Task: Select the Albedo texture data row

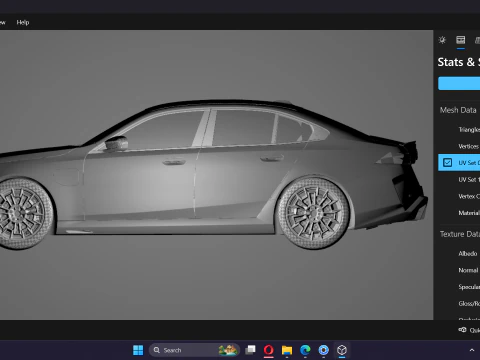Action: coord(459,254)
